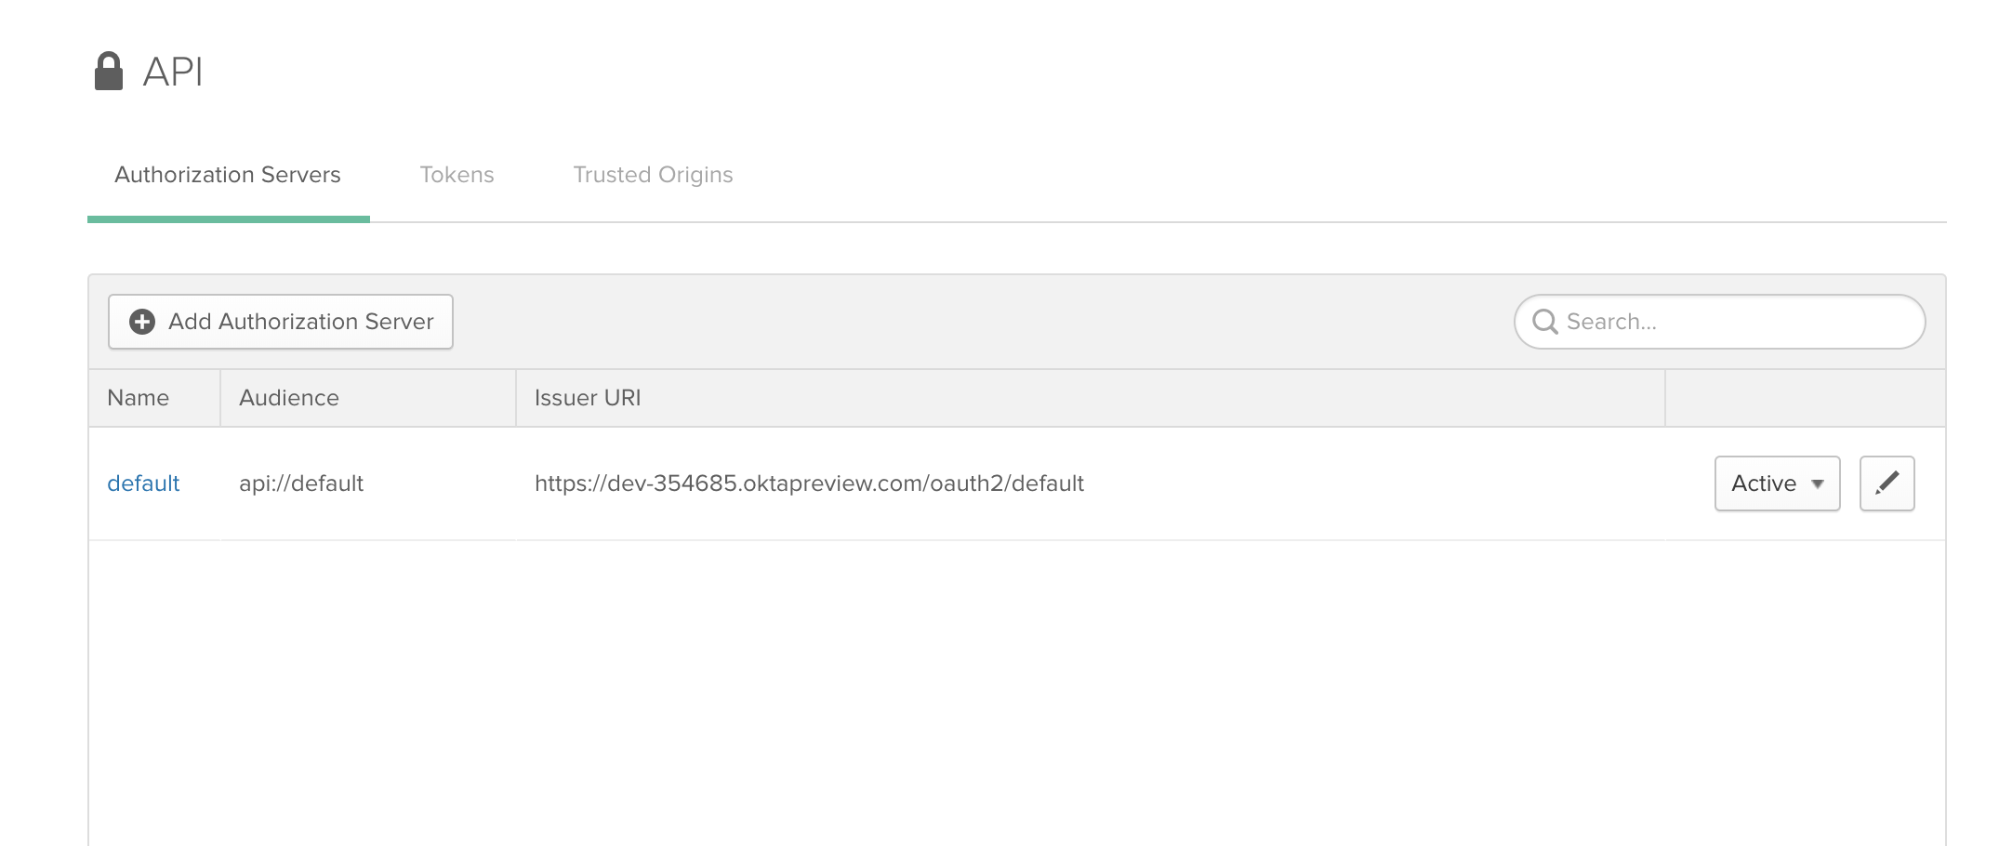Click the API page heading text
This screenshot has height=847, width=1999.
pos(173,72)
